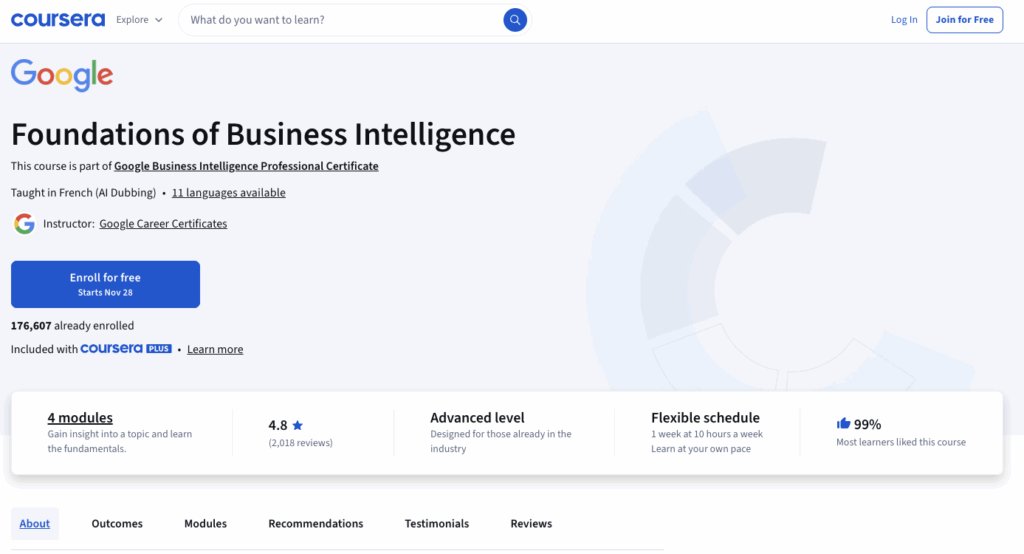Click the thumbs-up icon beside 99%
This screenshot has height=554, width=1024.
[x=843, y=423]
